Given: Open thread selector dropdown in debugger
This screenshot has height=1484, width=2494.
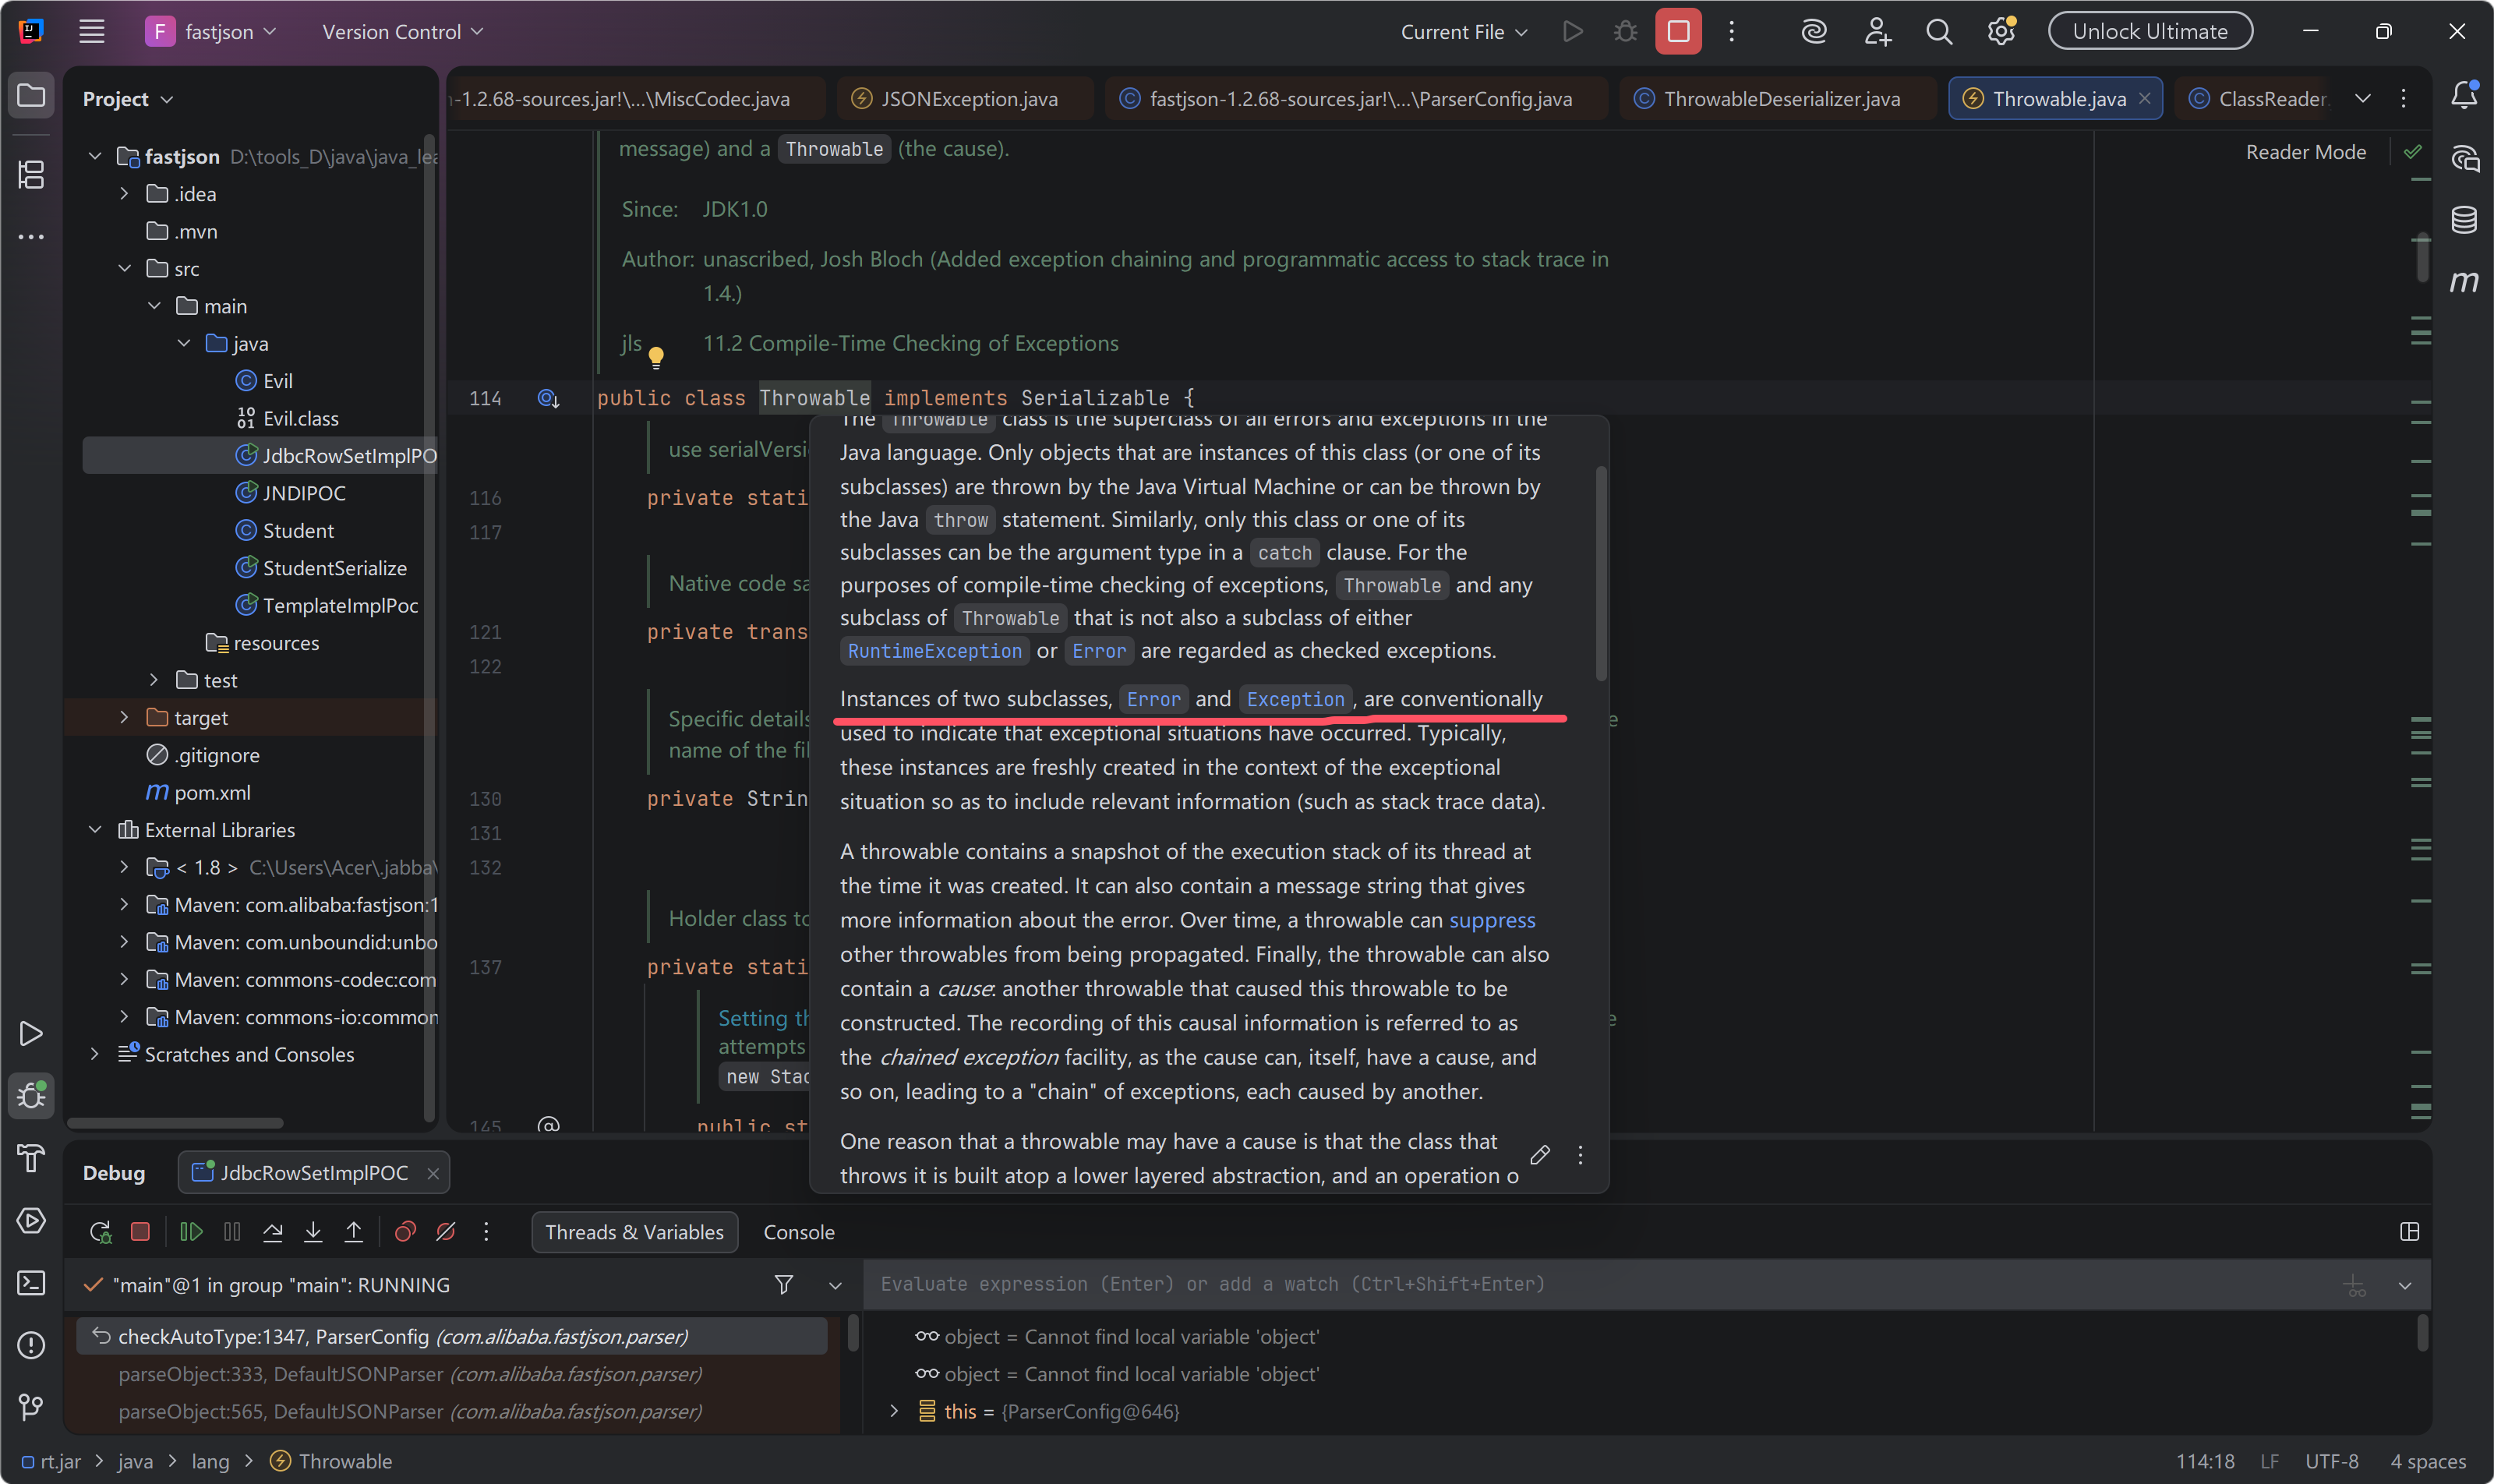Looking at the screenshot, I should coord(835,1285).
